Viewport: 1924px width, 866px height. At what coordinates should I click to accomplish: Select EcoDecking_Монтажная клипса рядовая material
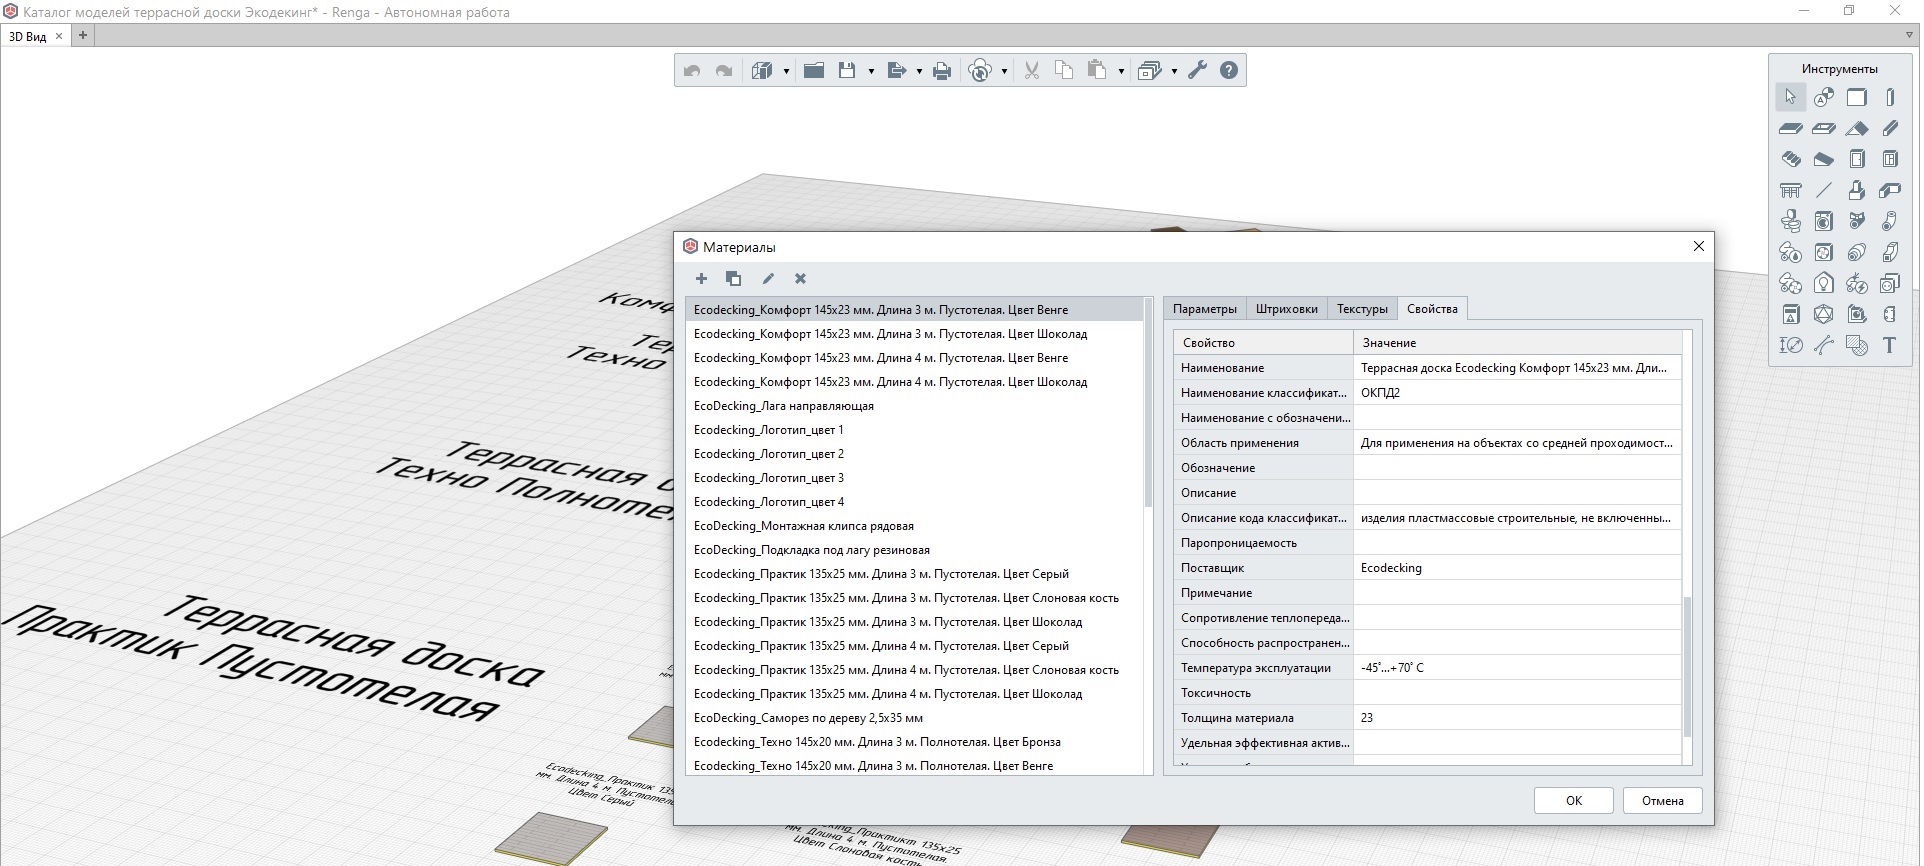coord(914,526)
